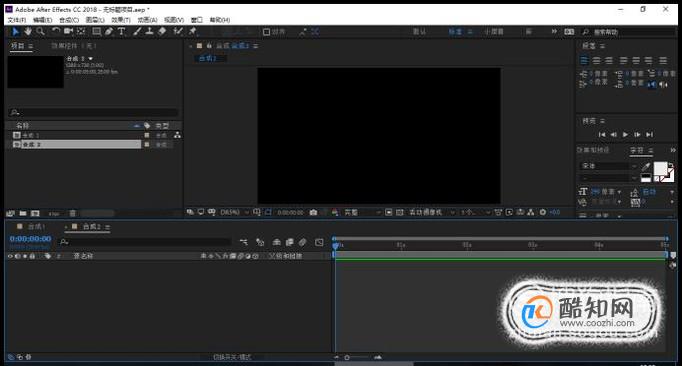The width and height of the screenshot is (682, 366).
Task: Click the create new folder icon in Project panel
Action: coord(23,213)
